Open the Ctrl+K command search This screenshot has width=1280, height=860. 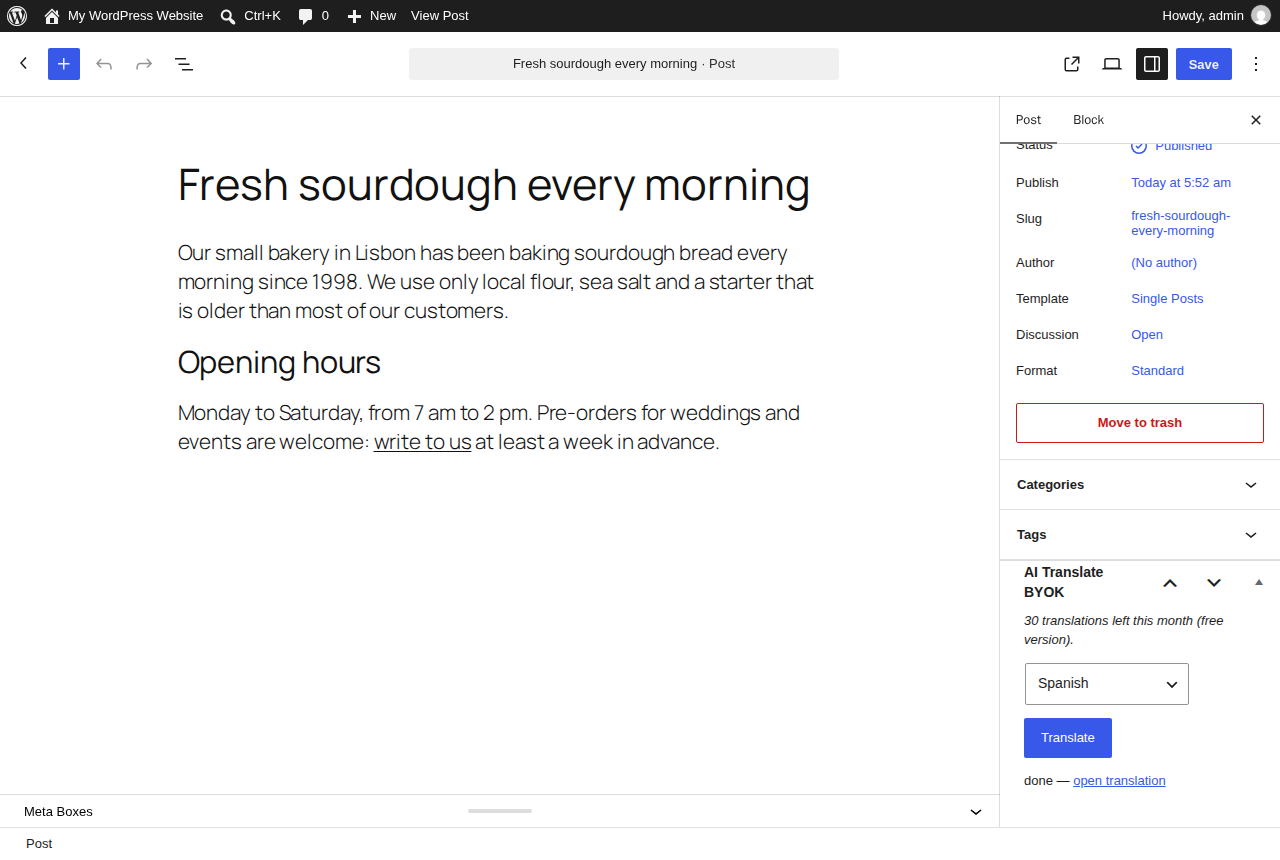[250, 16]
